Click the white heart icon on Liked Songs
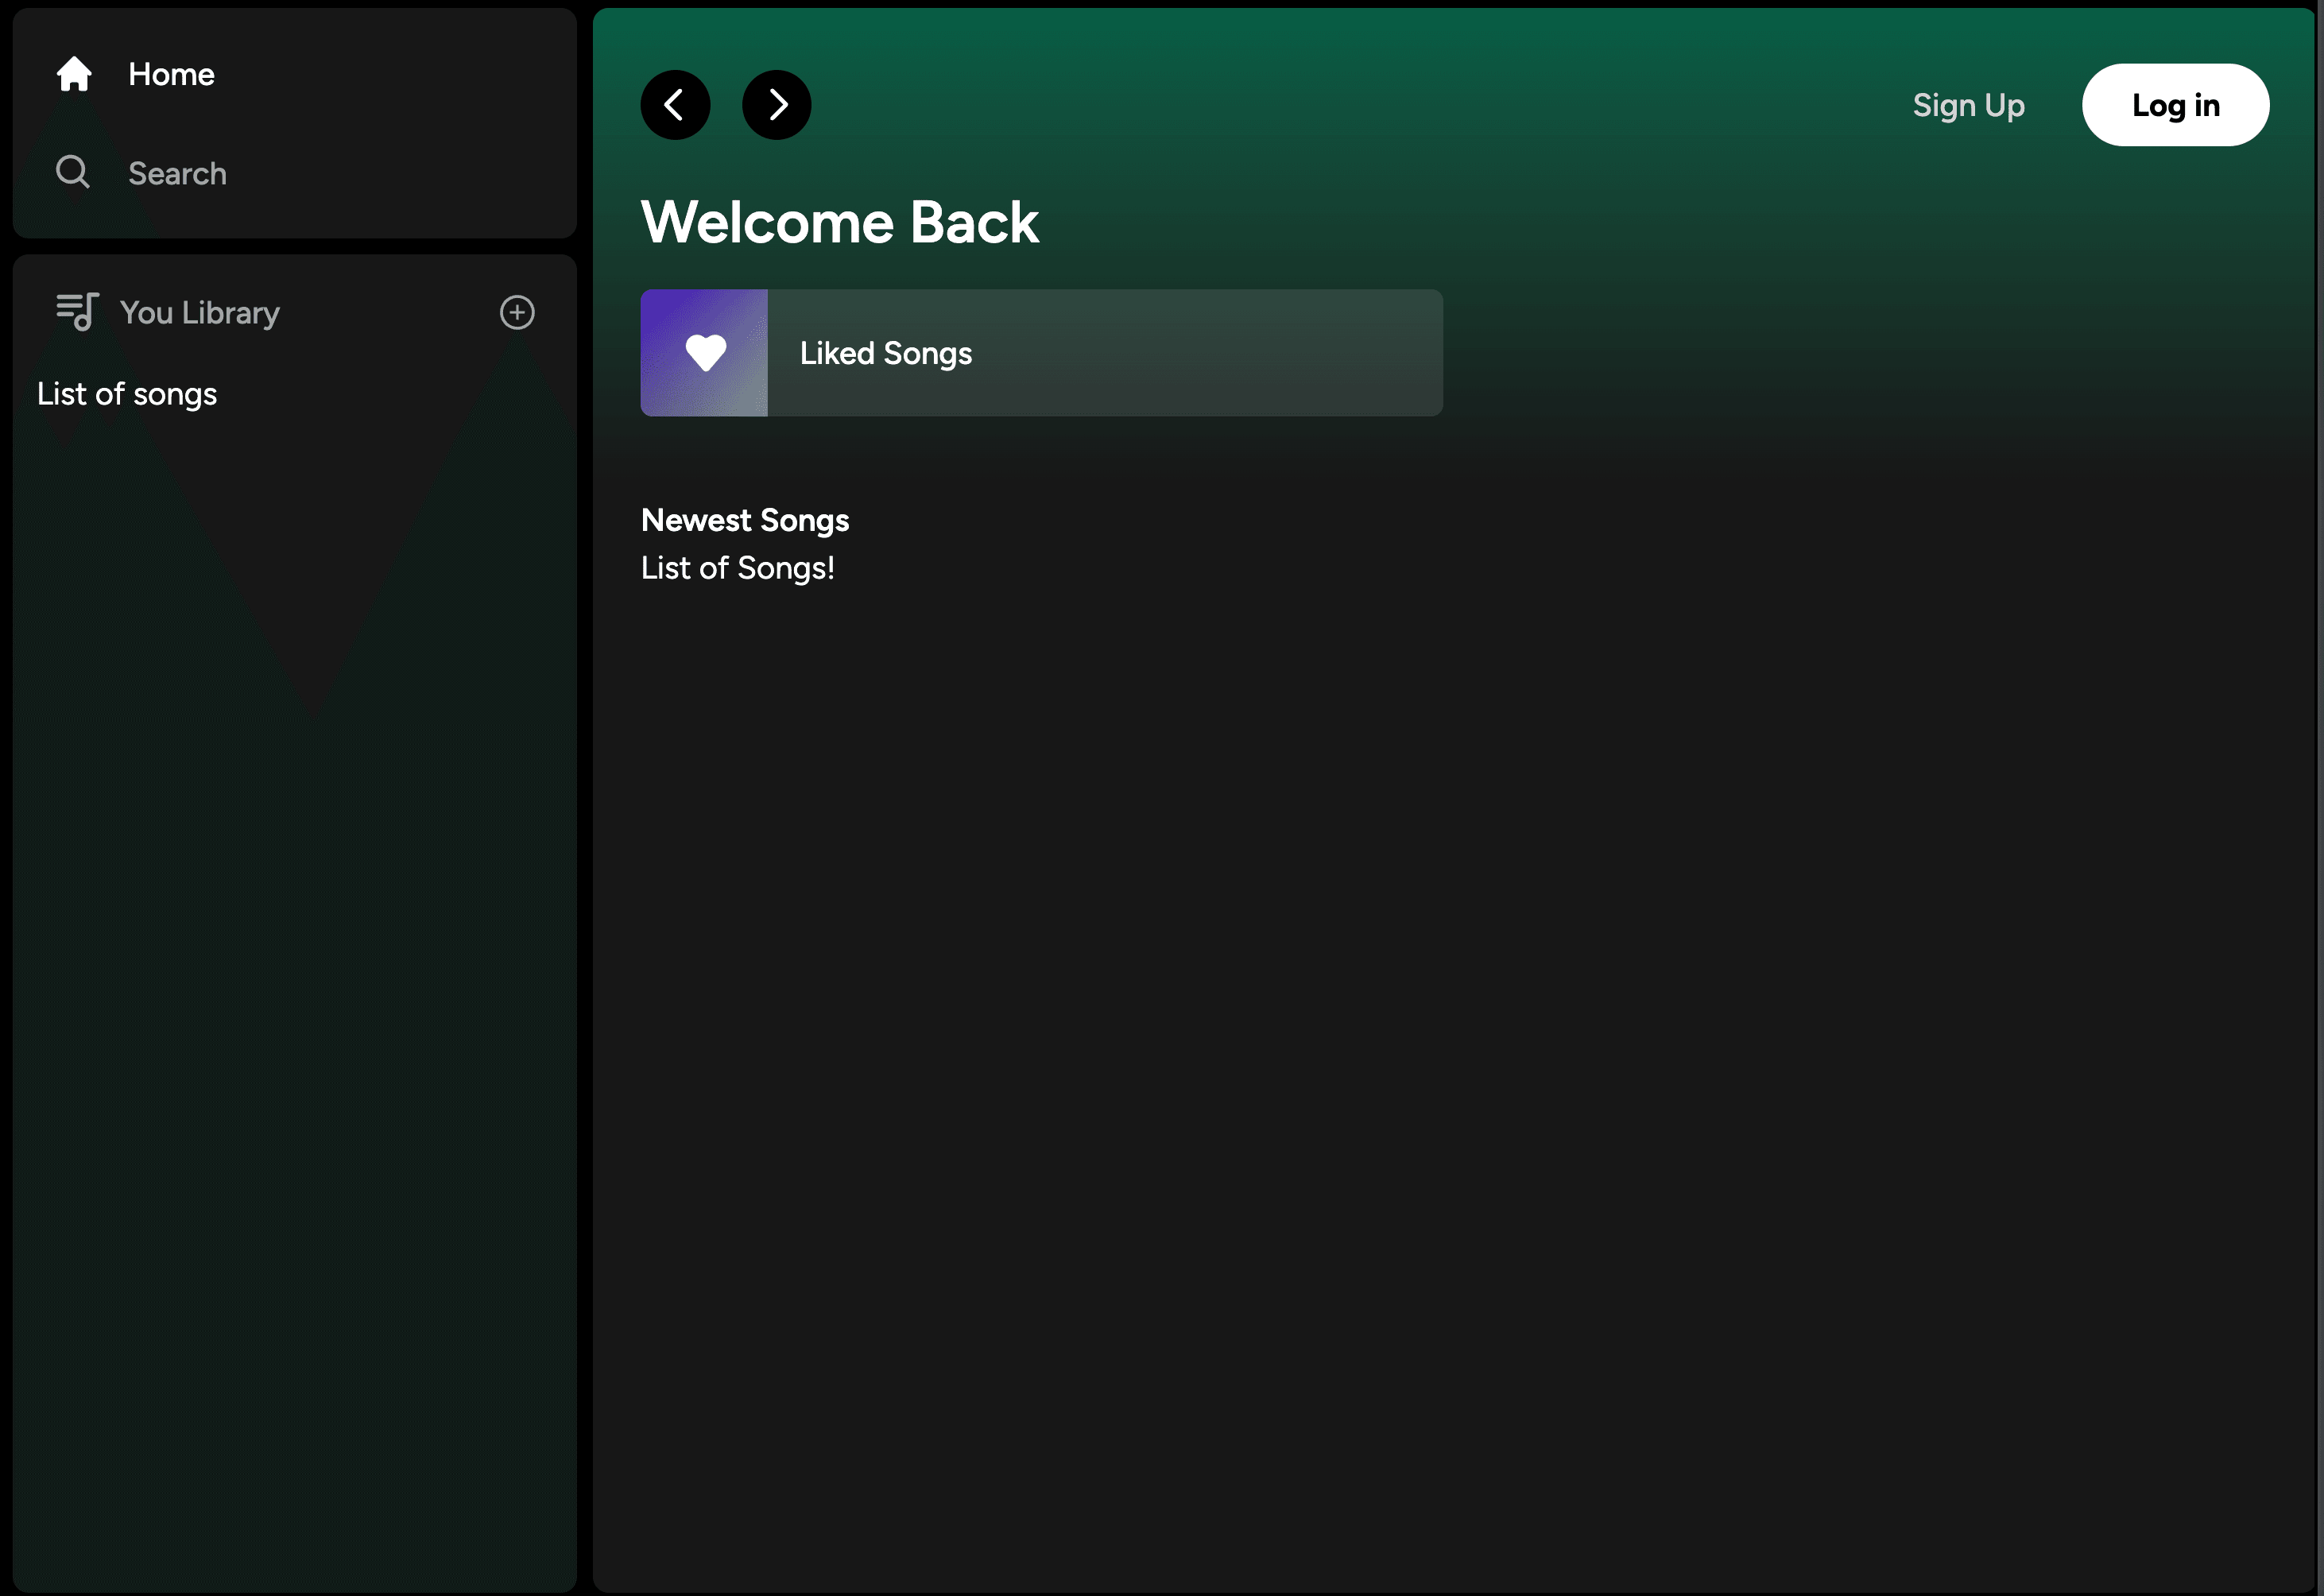Screen dimensions: 2324x1596 (x=704, y=352)
